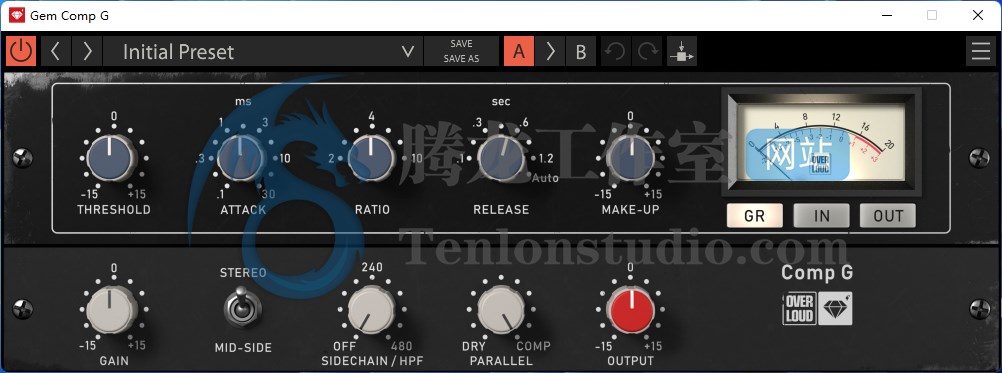Click the red Output knob
The image size is (1002, 373).
click(x=630, y=309)
